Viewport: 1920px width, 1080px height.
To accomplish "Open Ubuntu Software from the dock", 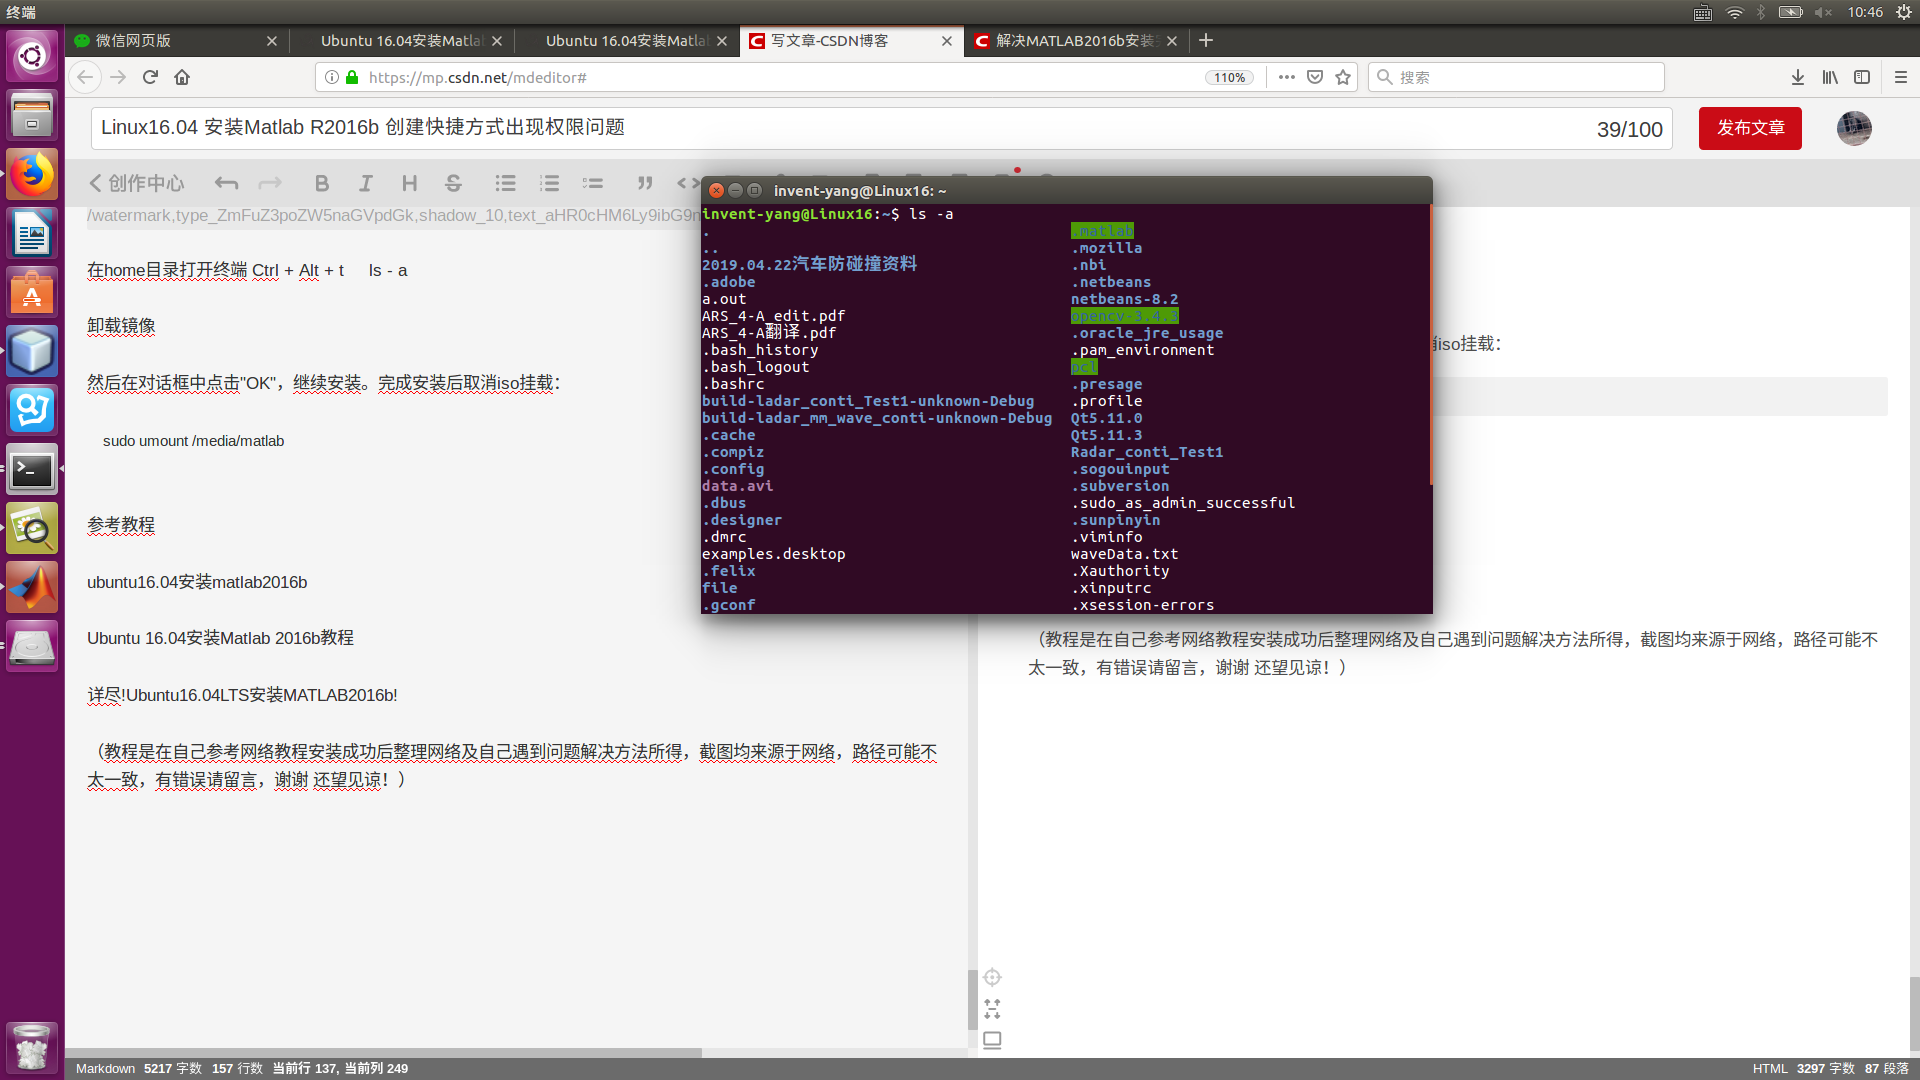I will pos(32,293).
